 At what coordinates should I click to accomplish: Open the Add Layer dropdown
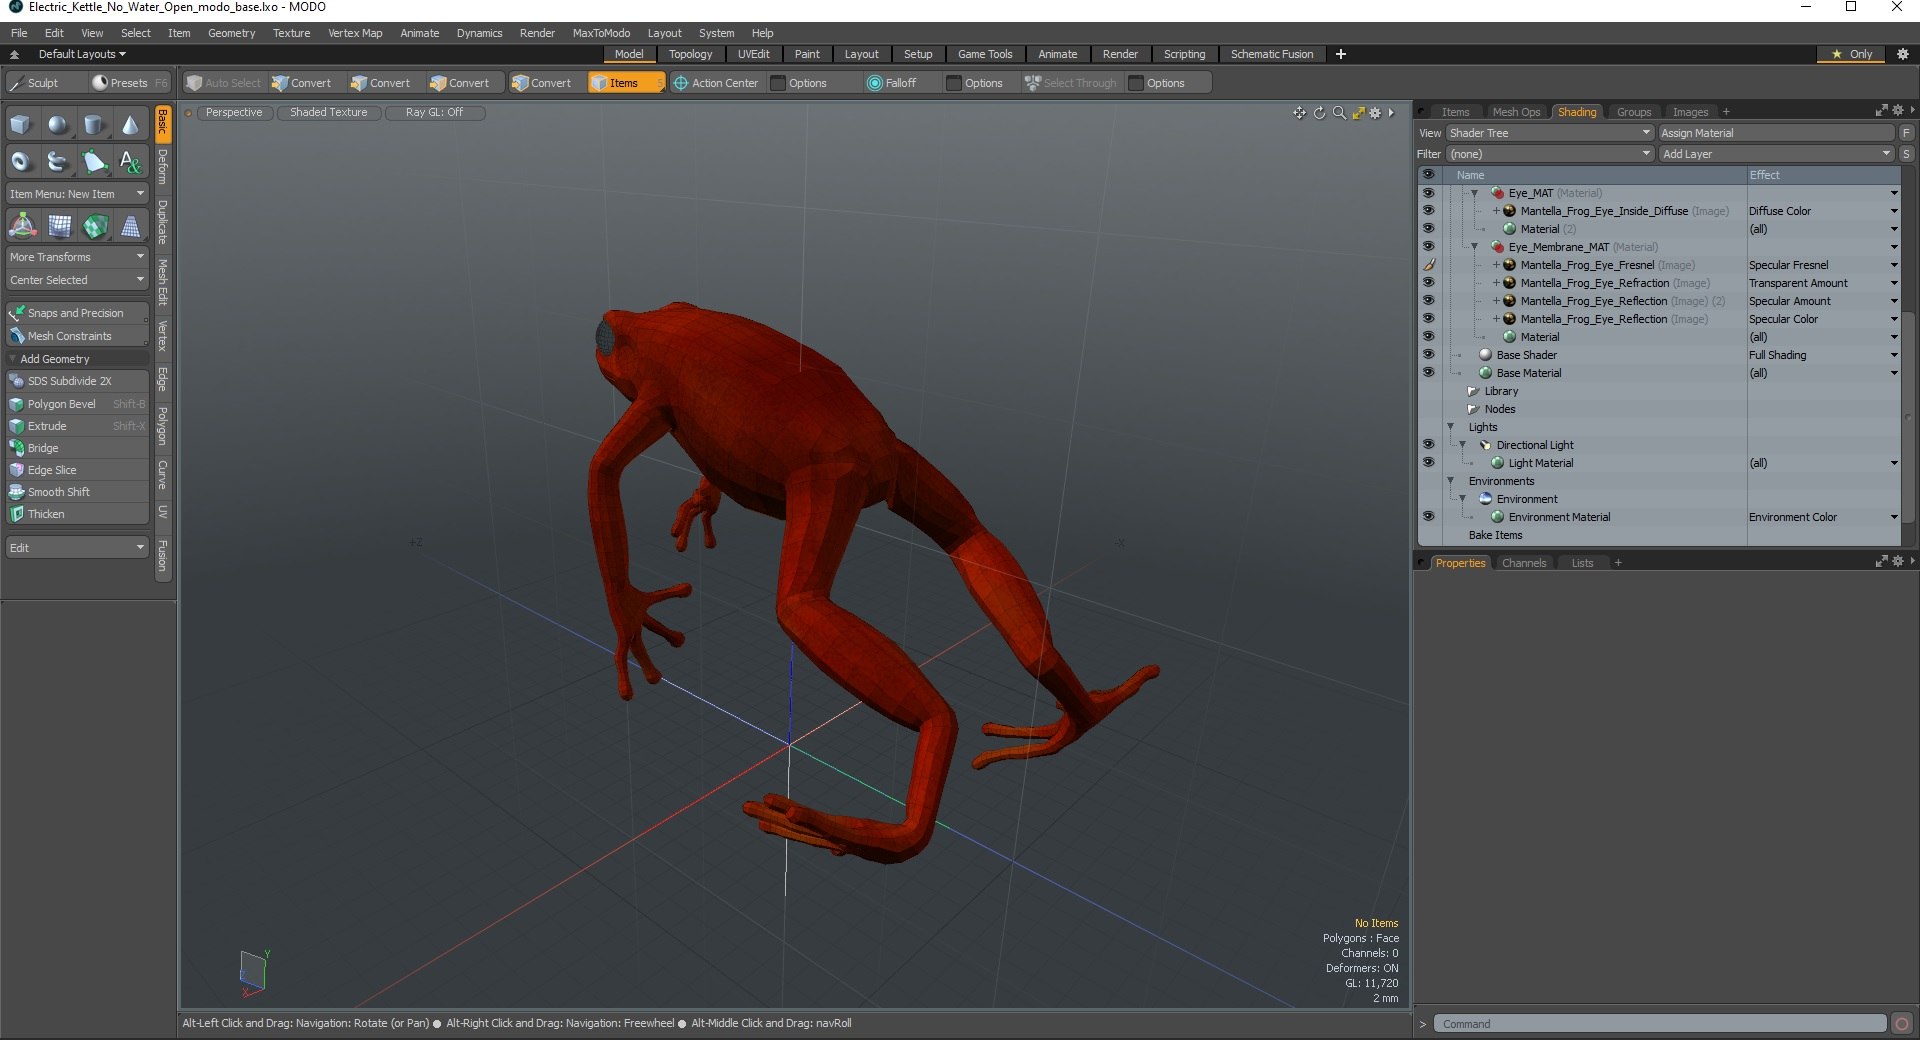[x=1776, y=154]
